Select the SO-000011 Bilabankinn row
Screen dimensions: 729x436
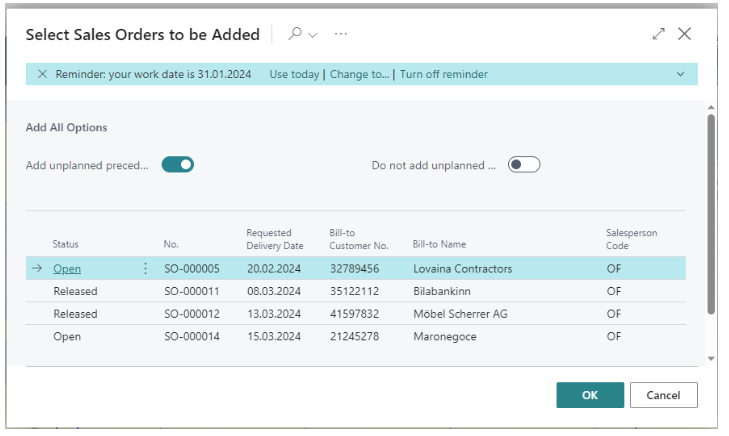356,291
